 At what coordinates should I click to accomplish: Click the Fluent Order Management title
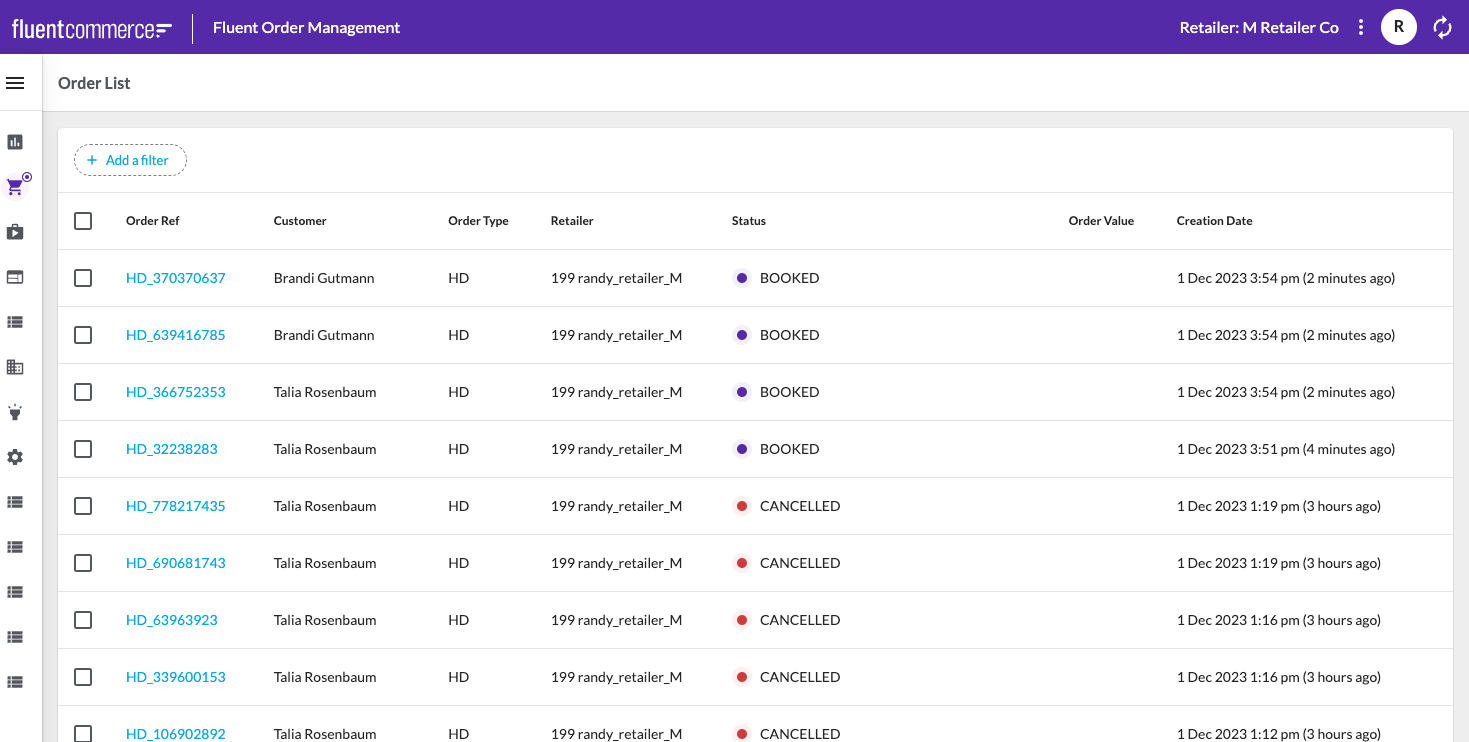306,27
